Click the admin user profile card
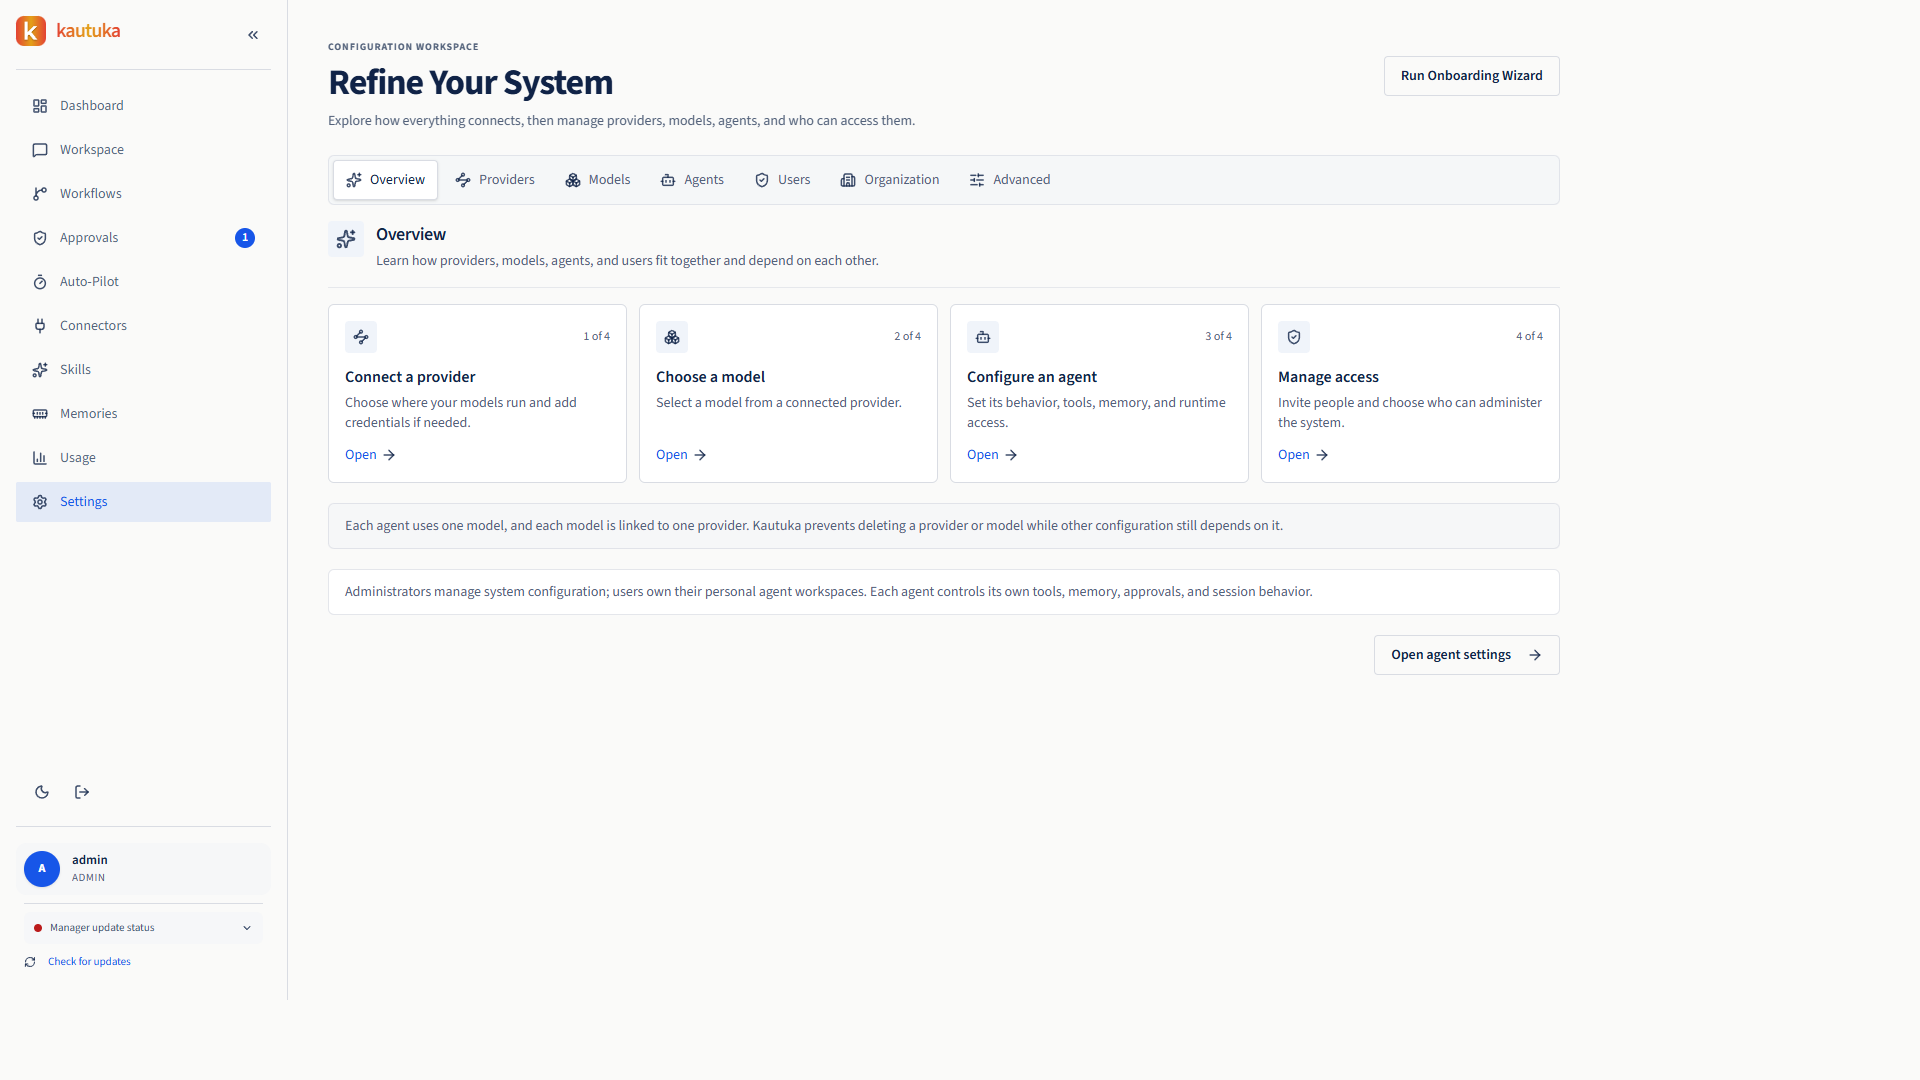This screenshot has width=1920, height=1080. pos(143,869)
